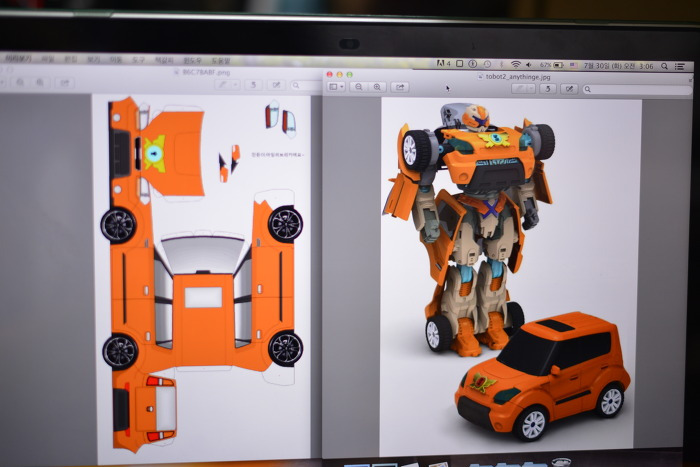This screenshot has width=700, height=467.
Task: Open the 책갈피 menu
Action: pyautogui.click(x=164, y=60)
